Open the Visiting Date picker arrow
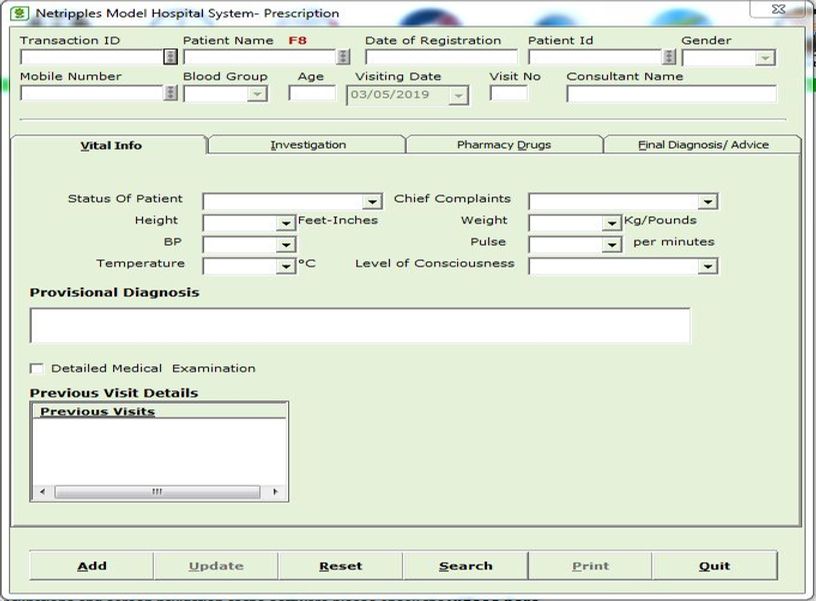The height and width of the screenshot is (601, 816). tap(458, 96)
